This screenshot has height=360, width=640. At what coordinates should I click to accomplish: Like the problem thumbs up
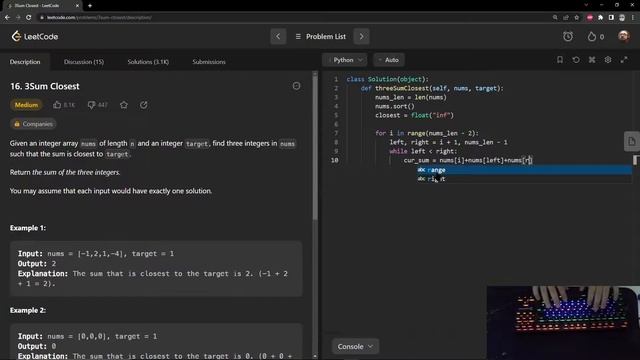click(57, 105)
